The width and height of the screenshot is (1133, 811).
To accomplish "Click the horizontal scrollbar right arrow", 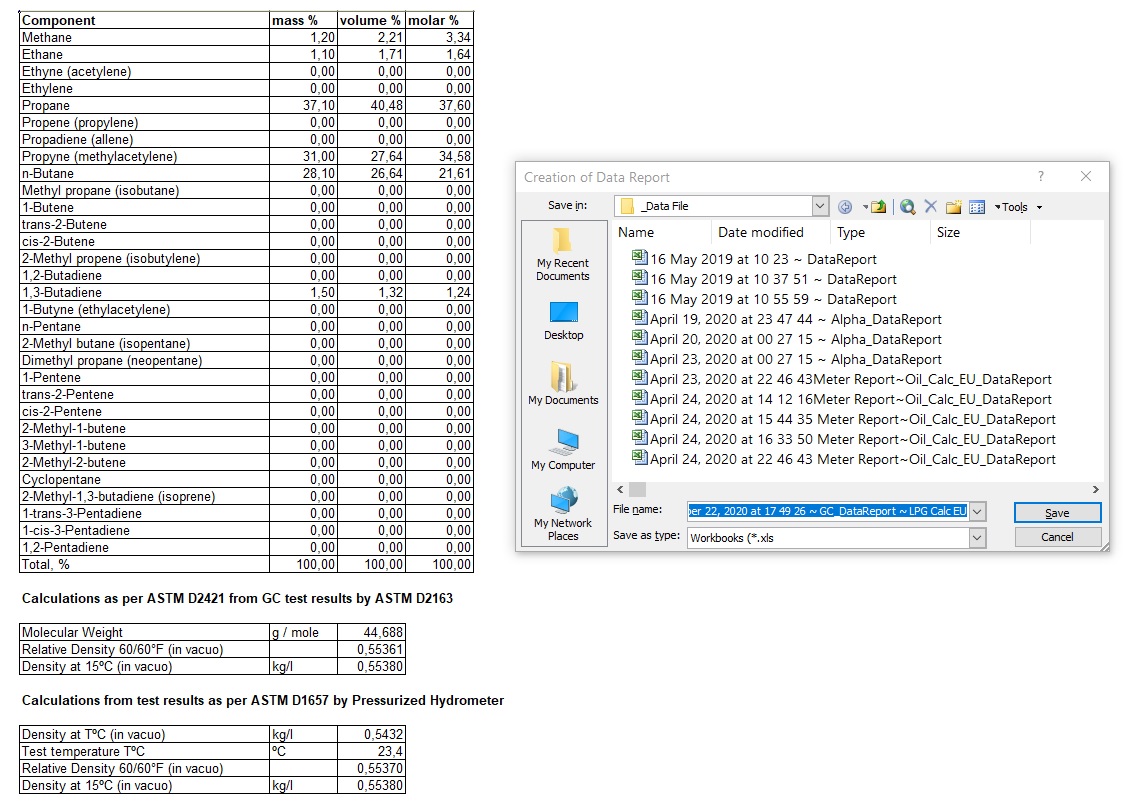I will 1095,489.
